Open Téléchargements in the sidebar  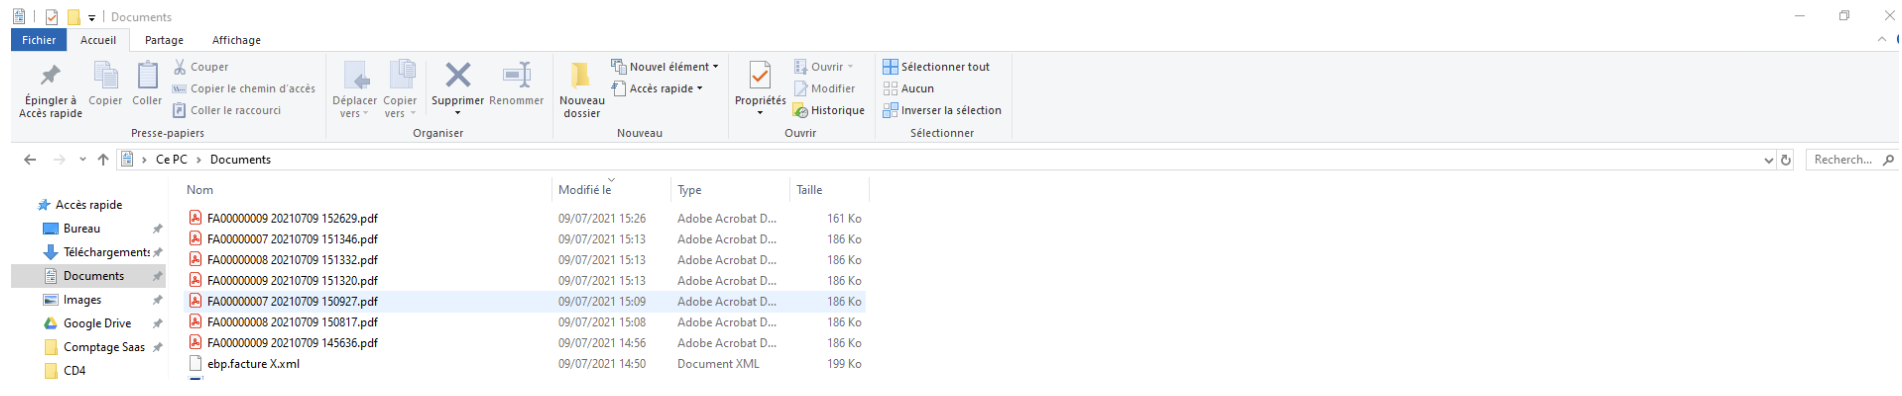coord(97,253)
